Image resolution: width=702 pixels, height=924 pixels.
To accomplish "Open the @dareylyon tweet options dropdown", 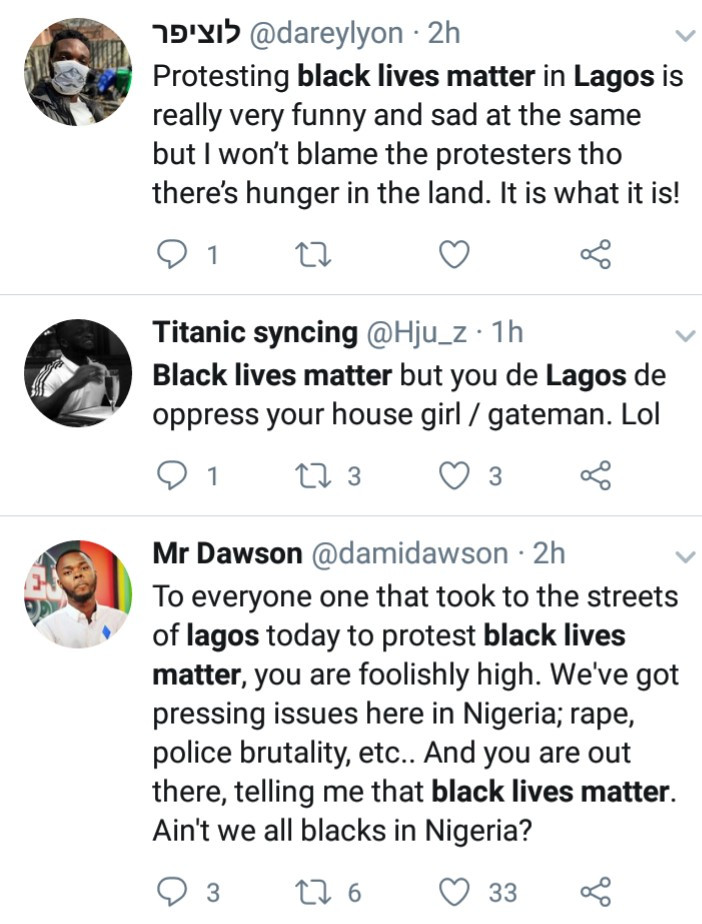I will pyautogui.click(x=685, y=36).
